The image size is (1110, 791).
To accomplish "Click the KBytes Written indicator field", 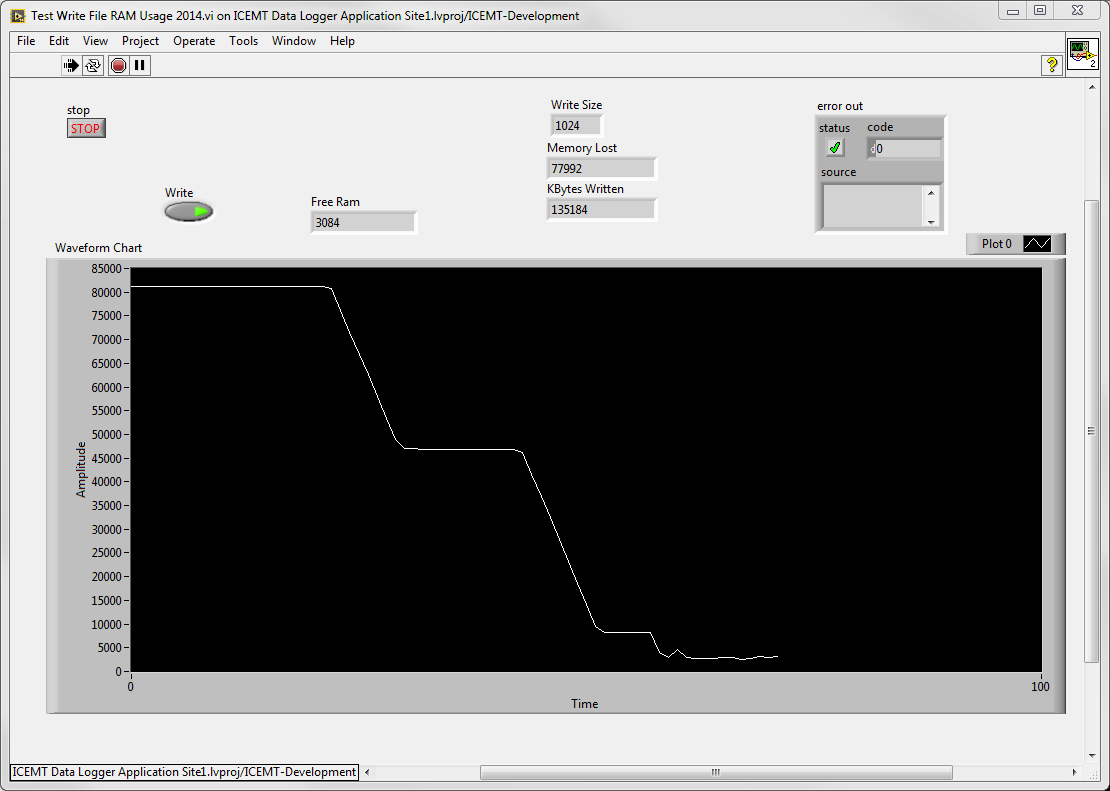I will click(x=602, y=210).
